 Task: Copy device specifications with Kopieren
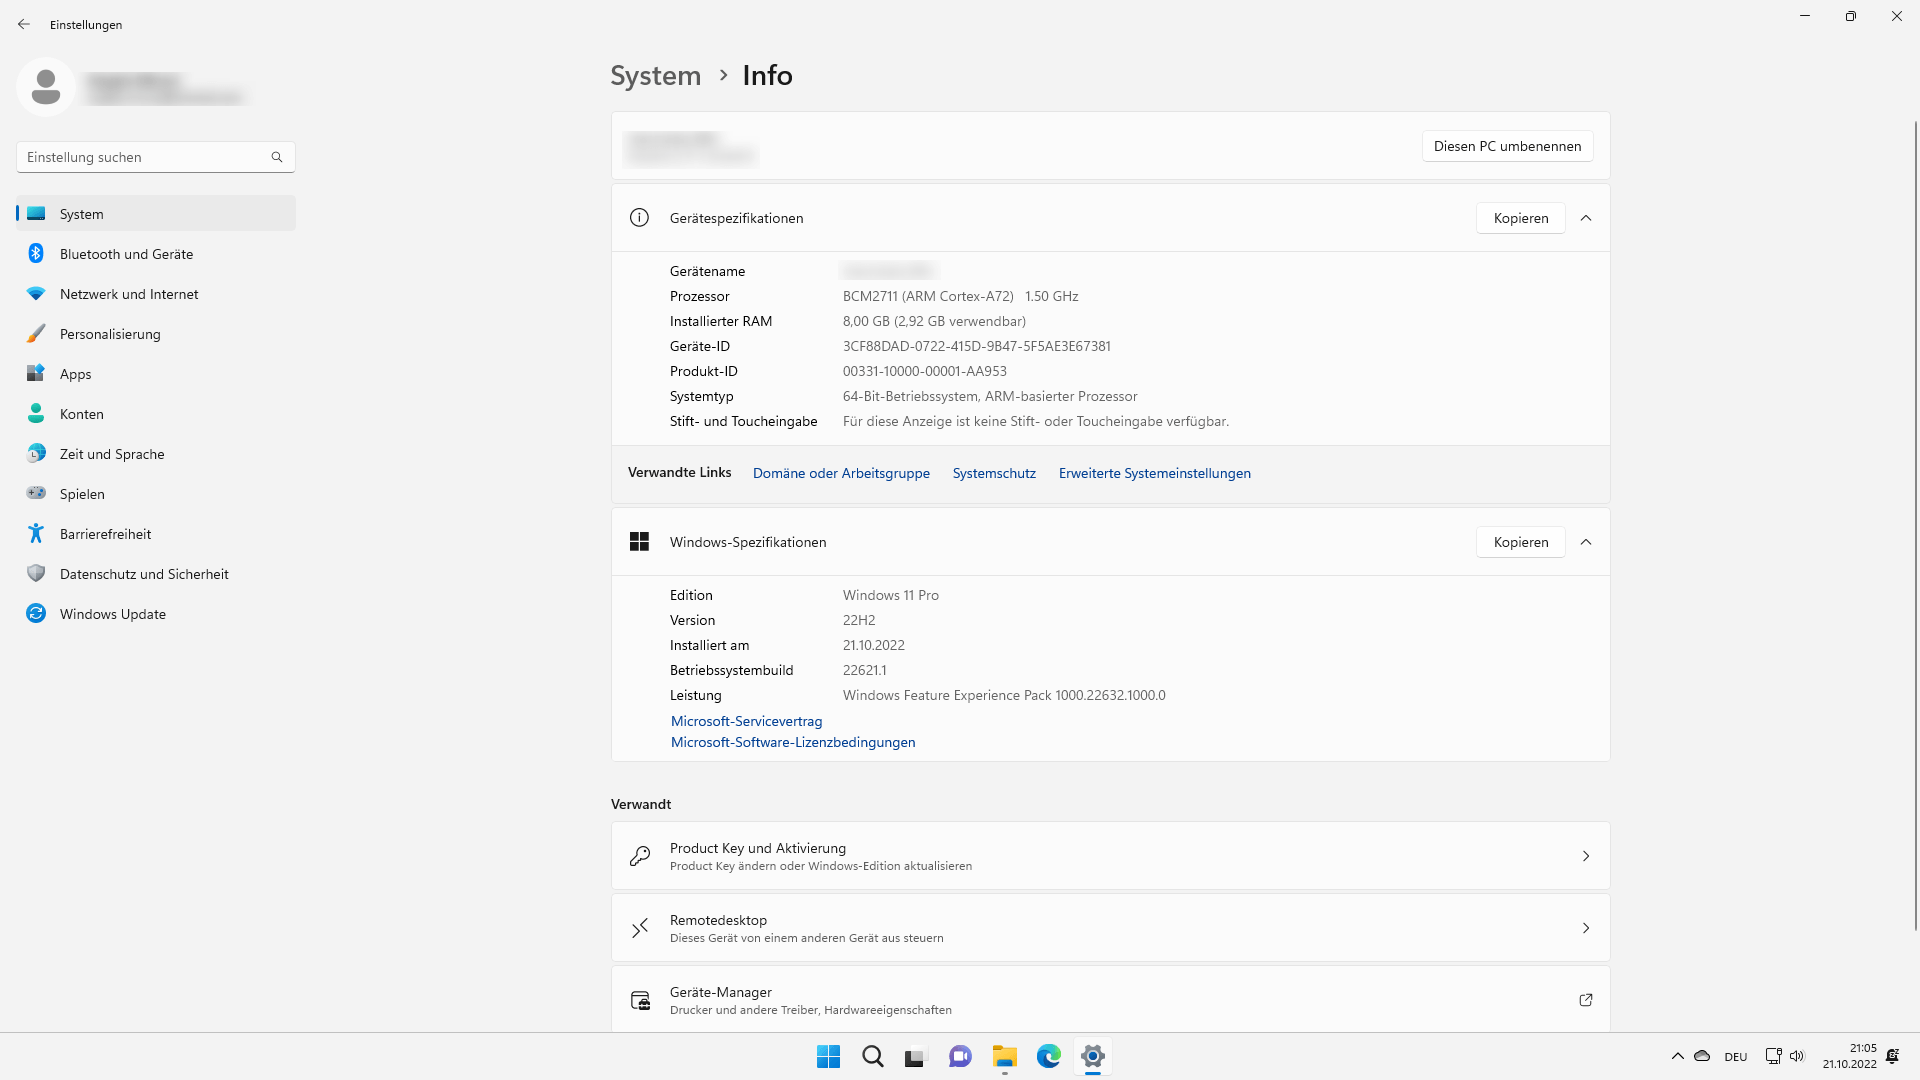click(x=1520, y=218)
